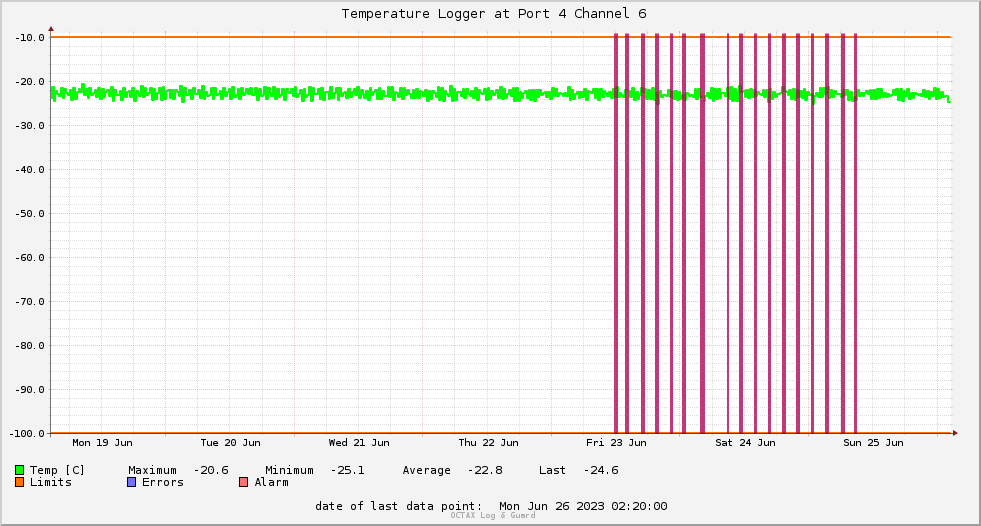The image size is (981, 526).
Task: Click the chart title 'Temperature Logger at Port 4 Channel 6'
Action: coord(494,14)
